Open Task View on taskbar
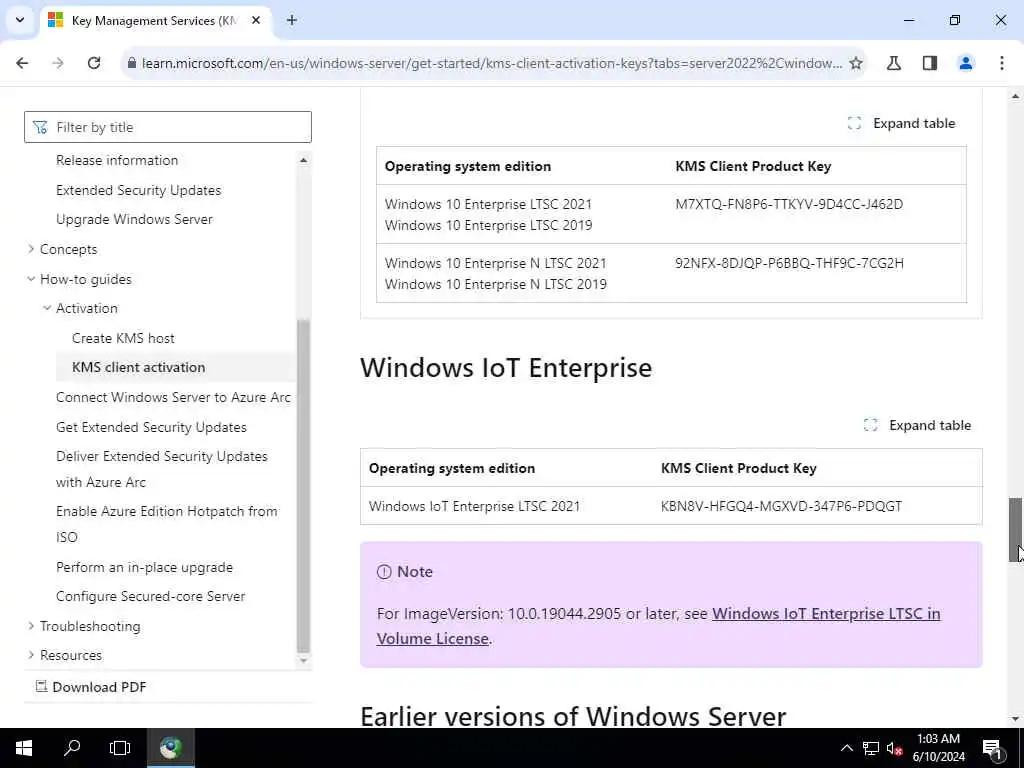 [120, 748]
